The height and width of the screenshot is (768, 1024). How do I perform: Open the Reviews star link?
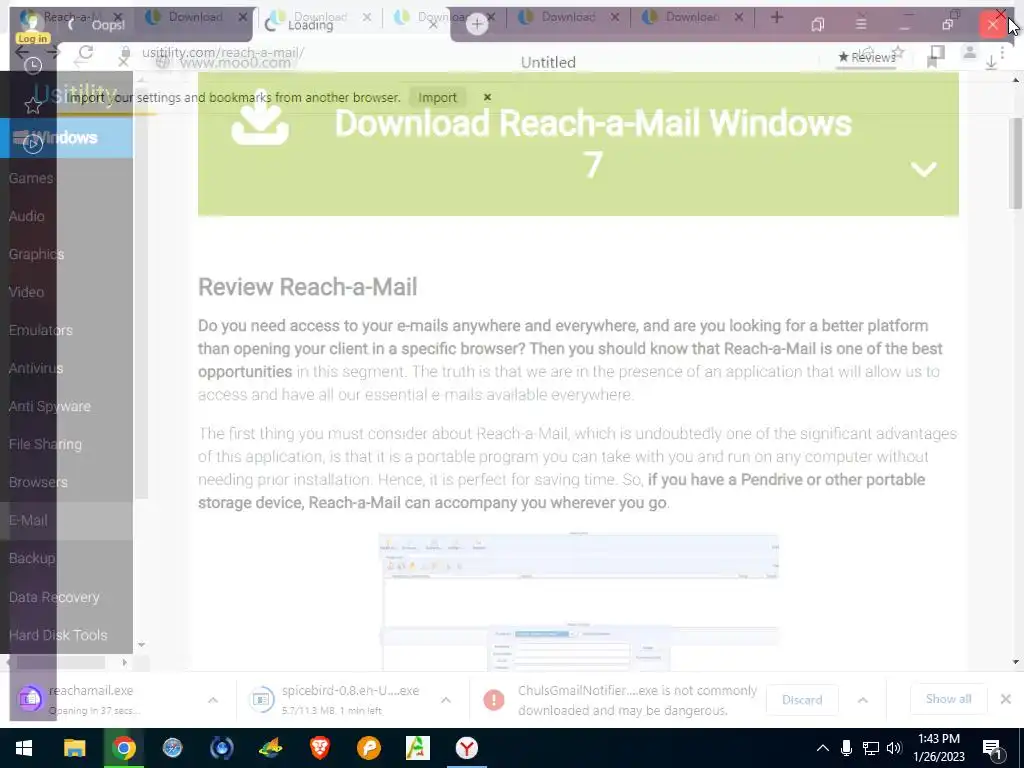click(867, 57)
